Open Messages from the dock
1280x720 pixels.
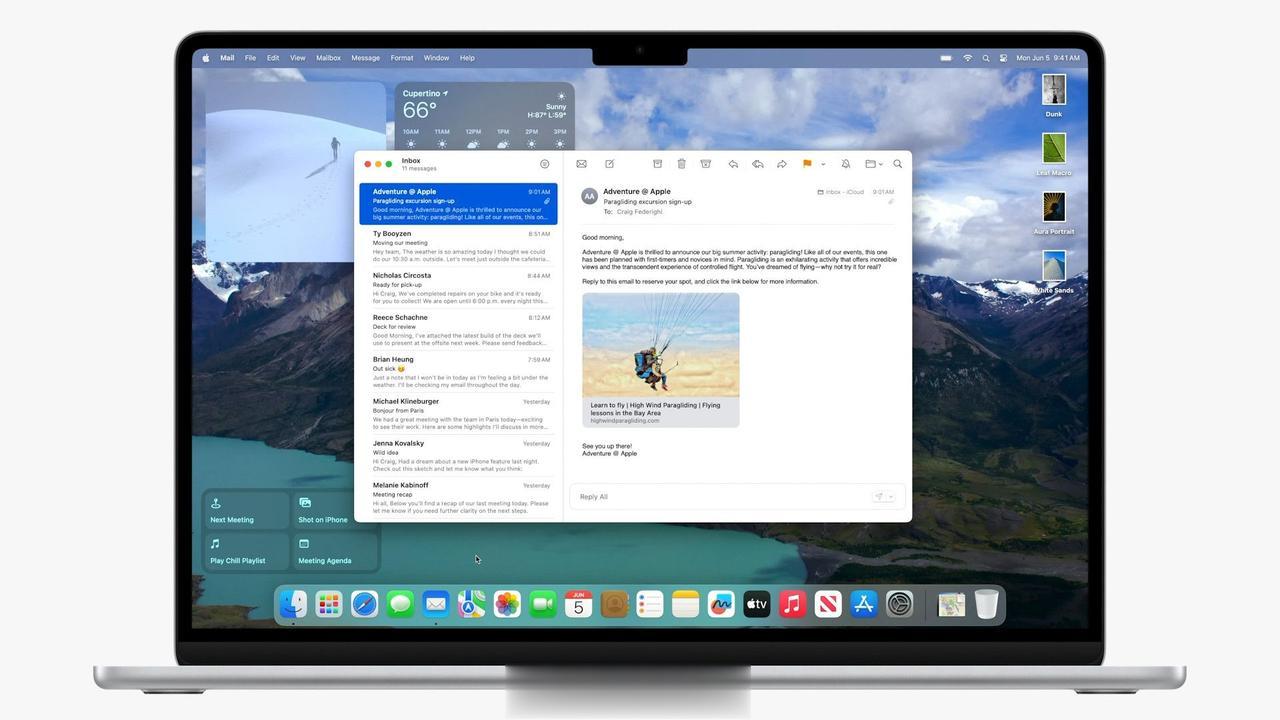(x=400, y=604)
